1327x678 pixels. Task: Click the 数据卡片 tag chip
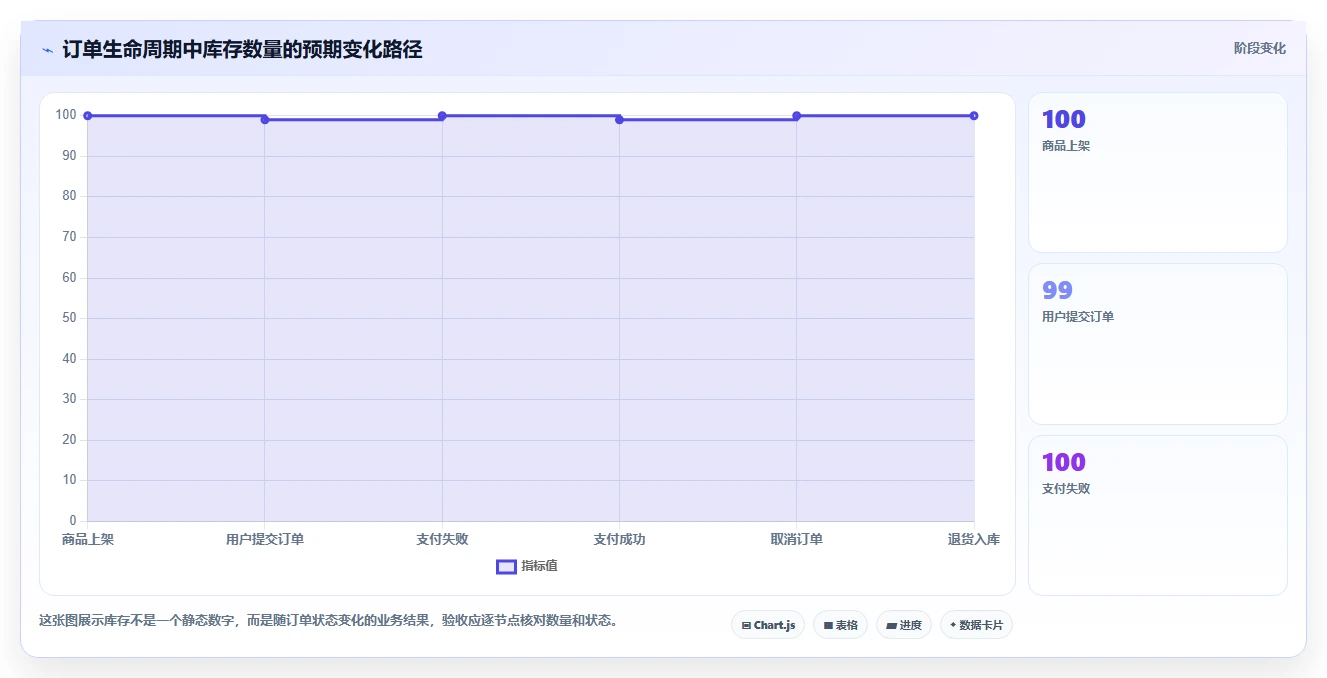[976, 625]
